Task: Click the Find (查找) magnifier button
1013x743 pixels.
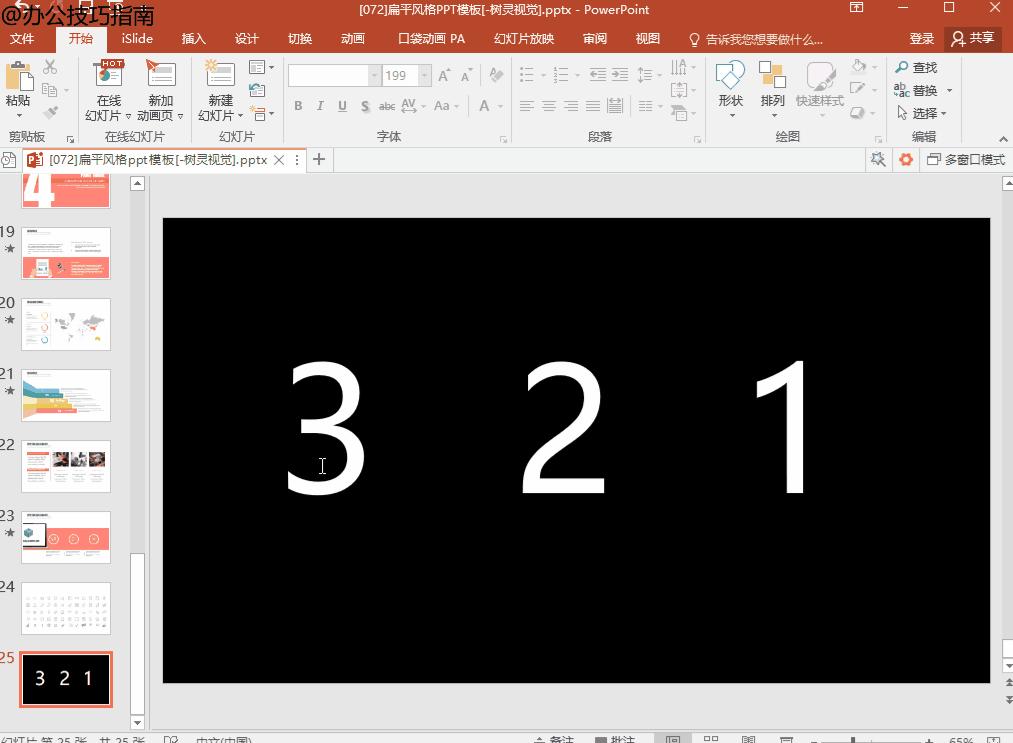Action: coord(915,67)
